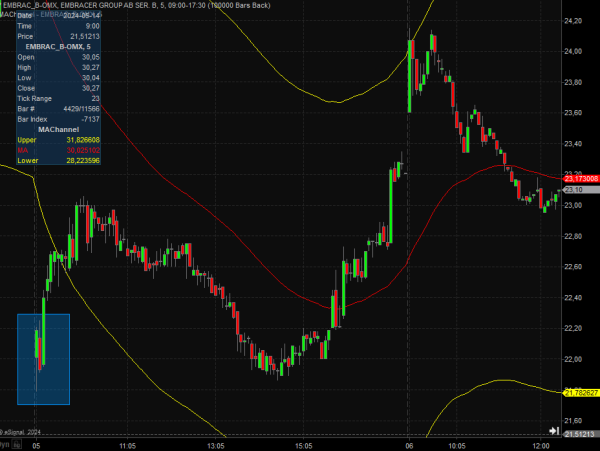Select the yellow lower band tag 21,782627
Viewport: 600px width, 451px height.
pyautogui.click(x=581, y=393)
